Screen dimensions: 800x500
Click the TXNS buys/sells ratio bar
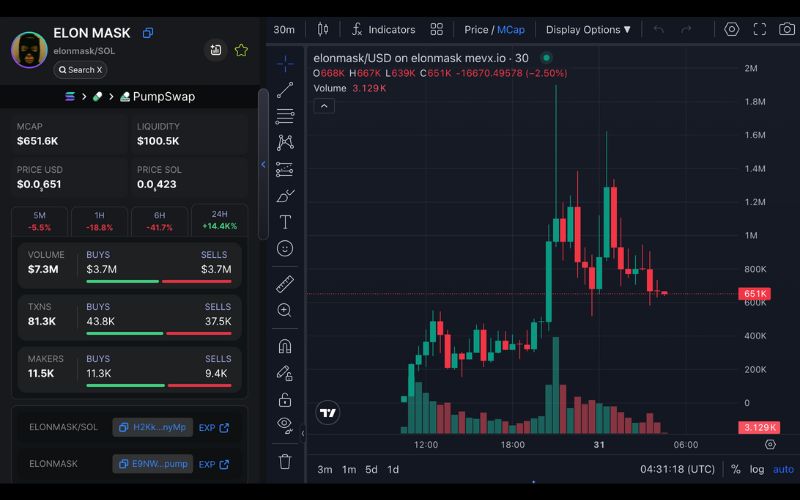coord(159,333)
